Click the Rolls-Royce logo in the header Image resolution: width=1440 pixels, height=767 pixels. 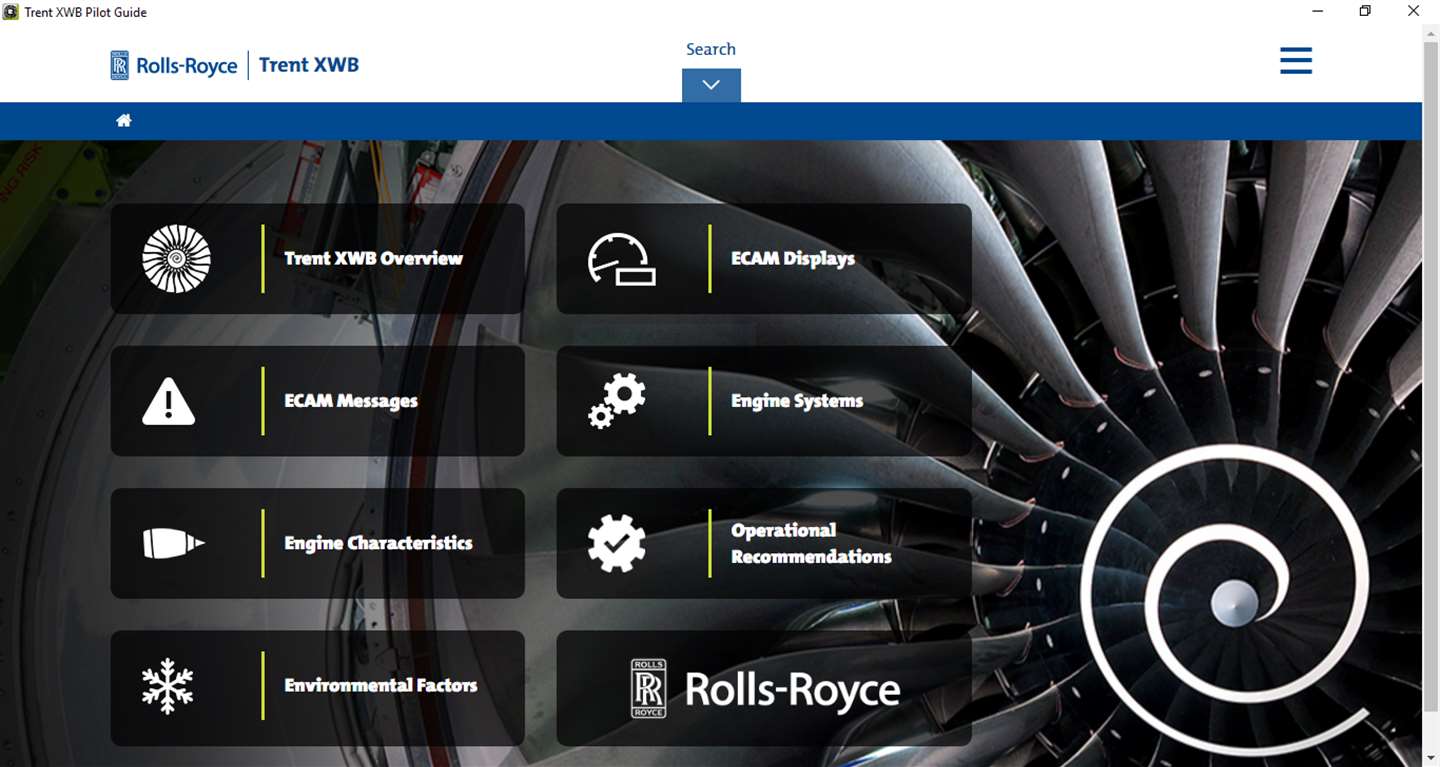[174, 66]
